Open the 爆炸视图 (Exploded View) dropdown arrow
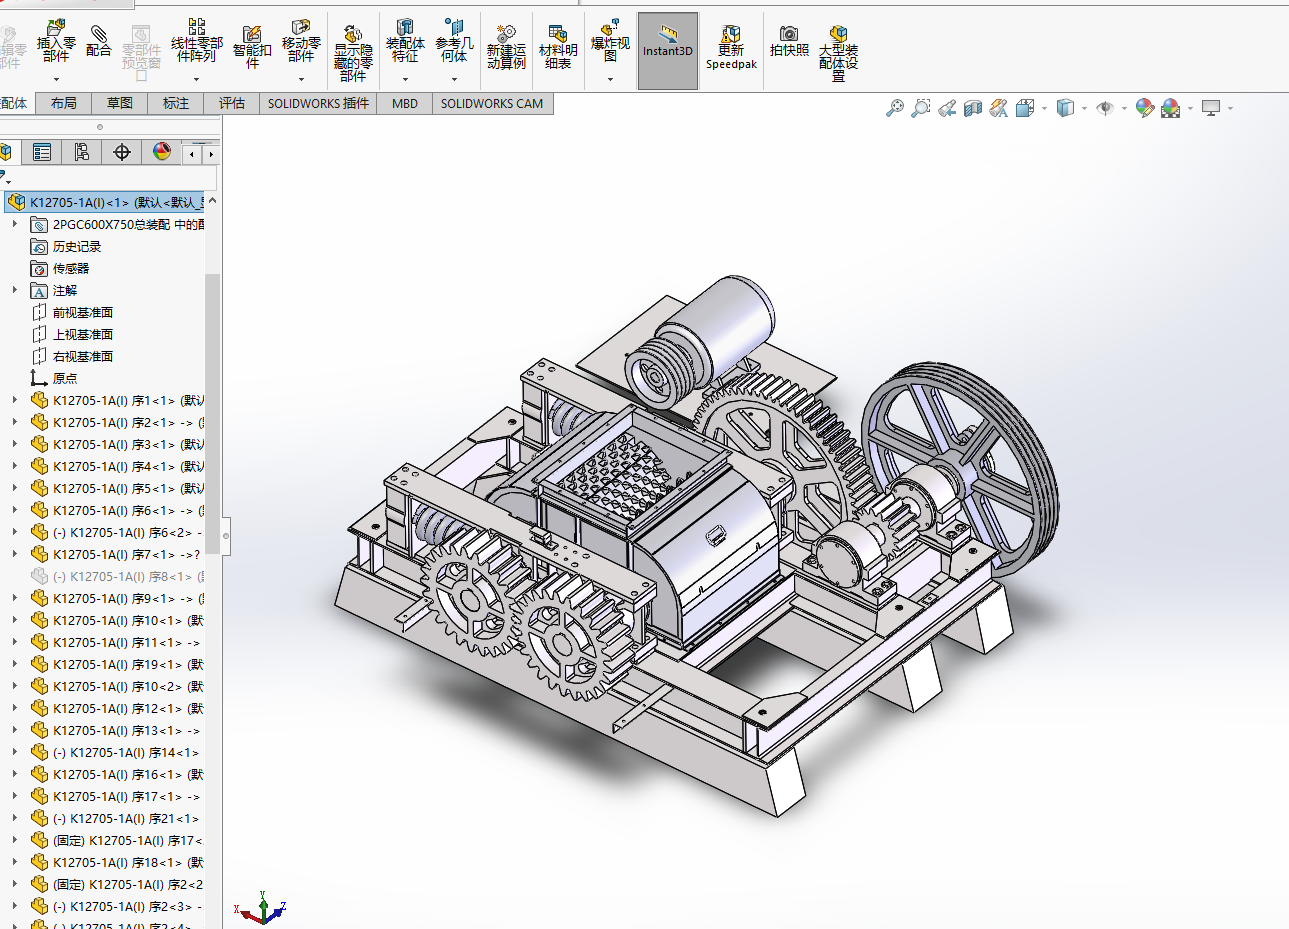 610,79
